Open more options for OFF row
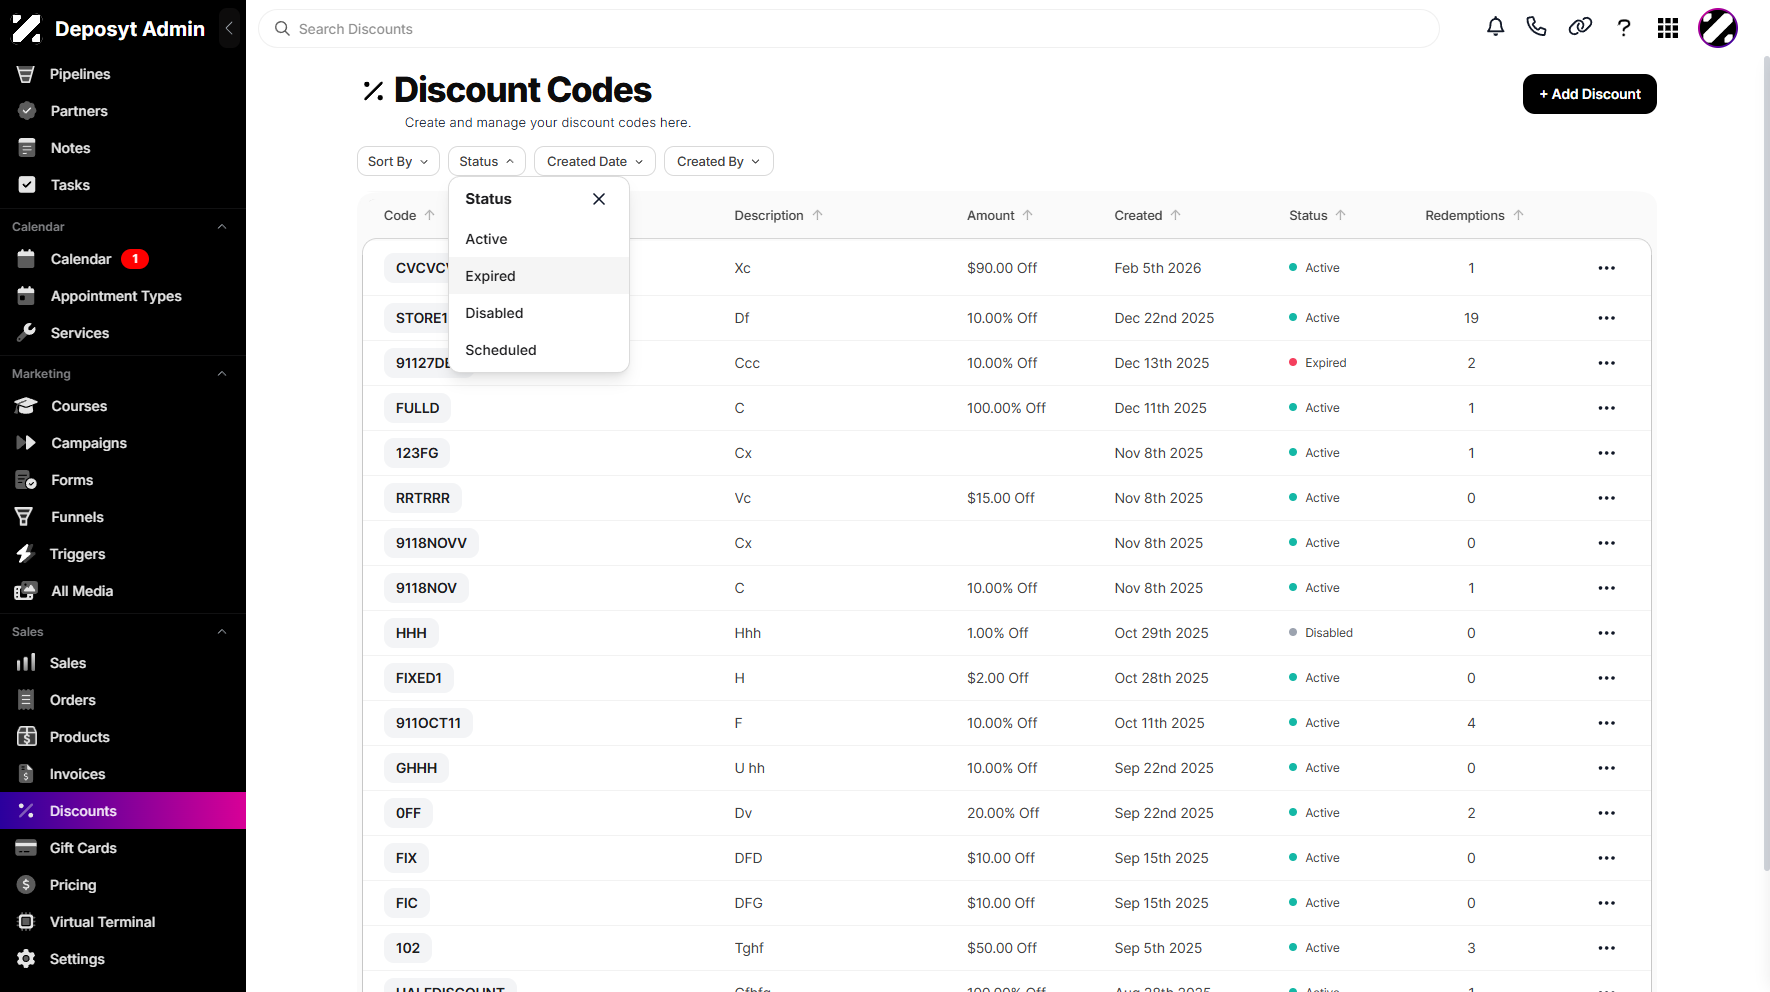Image resolution: width=1770 pixels, height=992 pixels. click(x=1607, y=813)
